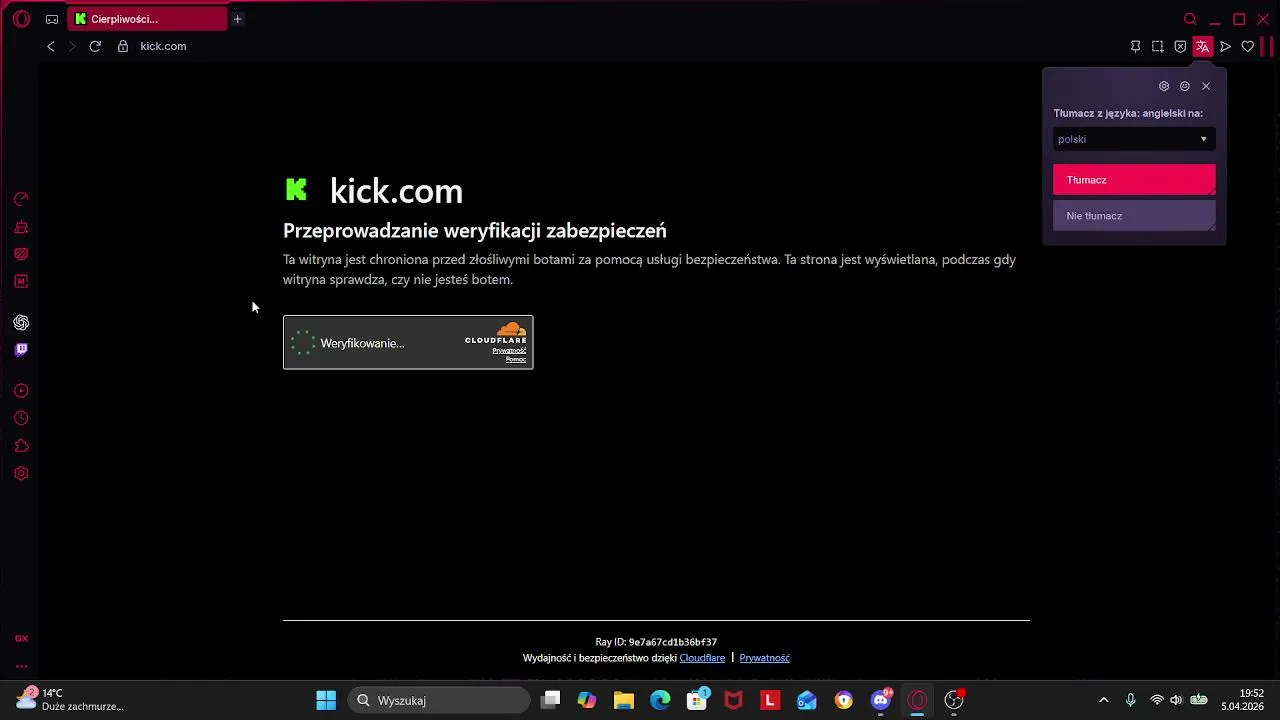This screenshot has width=1280, height=720.
Task: Open the send/flow arrow toolbar icon
Action: 1225,46
